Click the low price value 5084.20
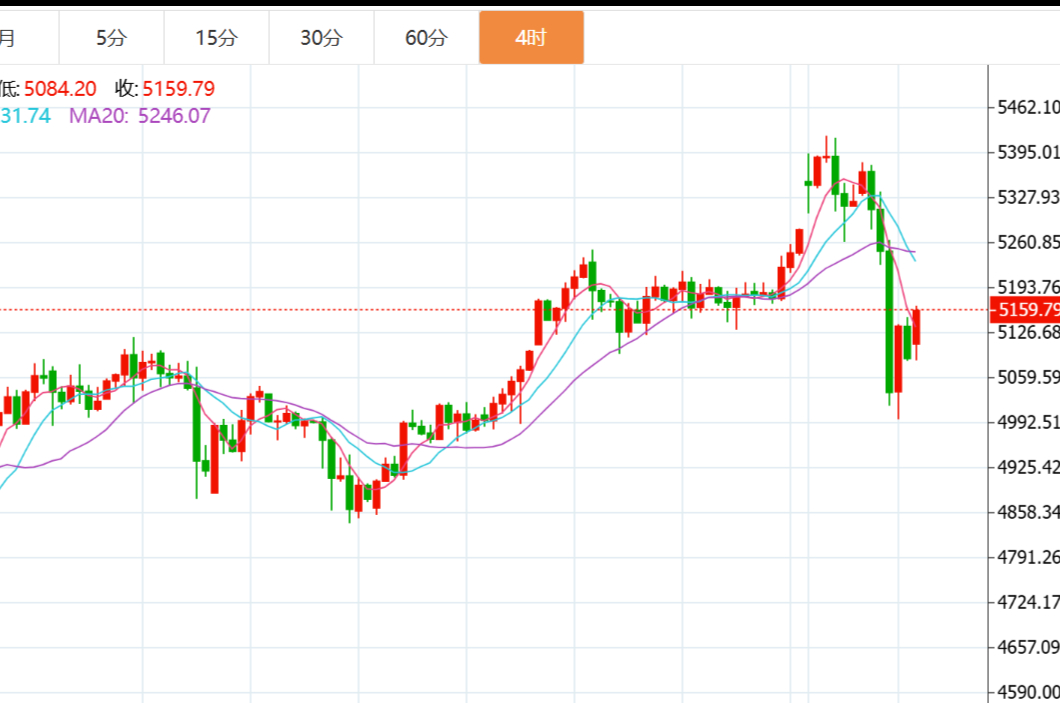This screenshot has width=1060, height=703. click(60, 89)
